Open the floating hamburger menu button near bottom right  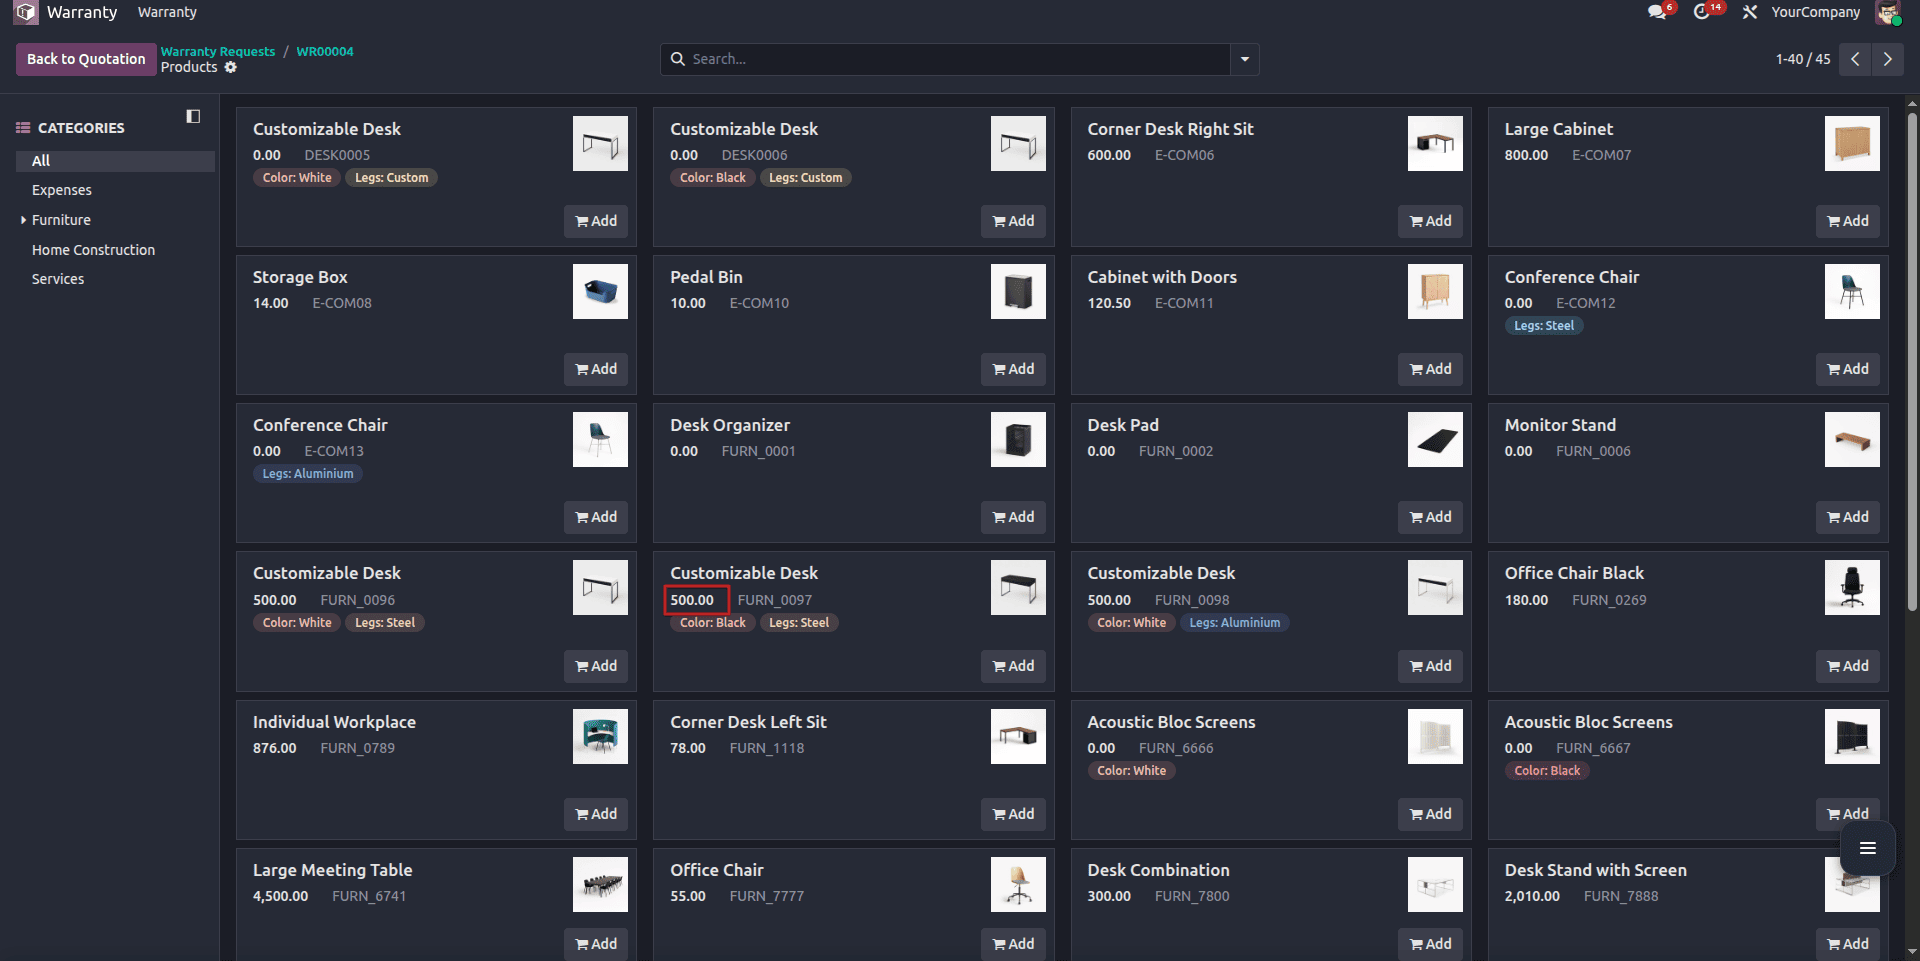[1868, 848]
